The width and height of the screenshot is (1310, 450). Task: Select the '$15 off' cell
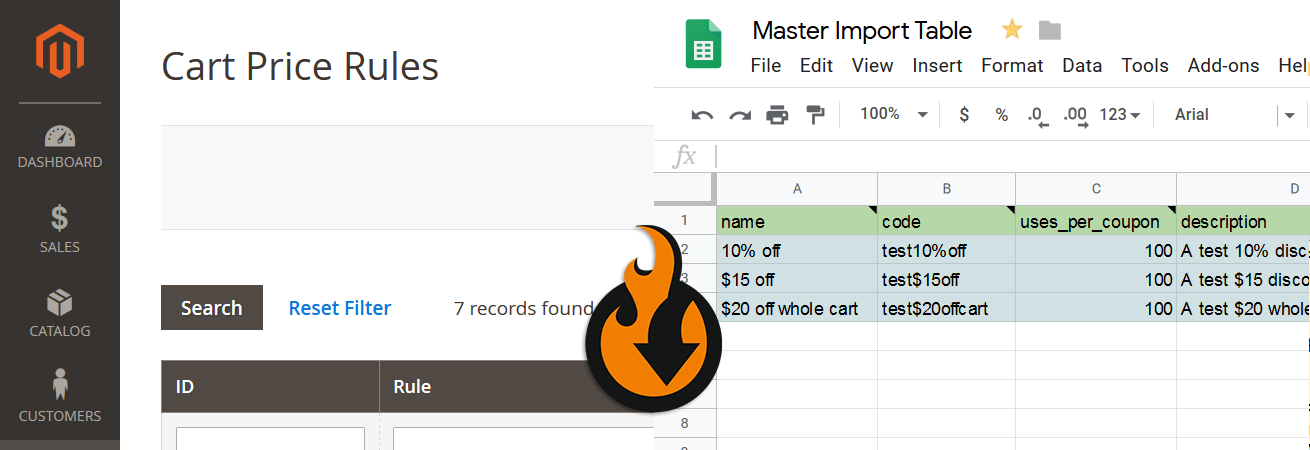tap(797, 279)
